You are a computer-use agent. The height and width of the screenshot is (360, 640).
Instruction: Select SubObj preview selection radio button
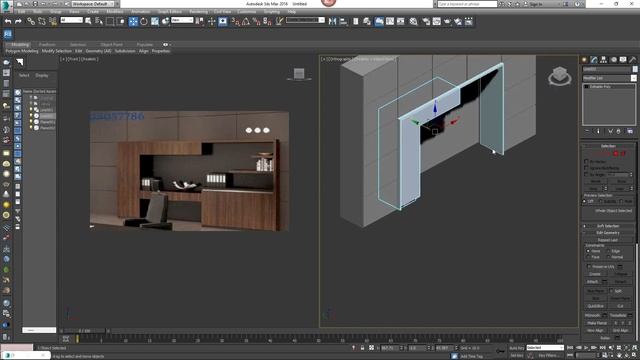[600, 201]
